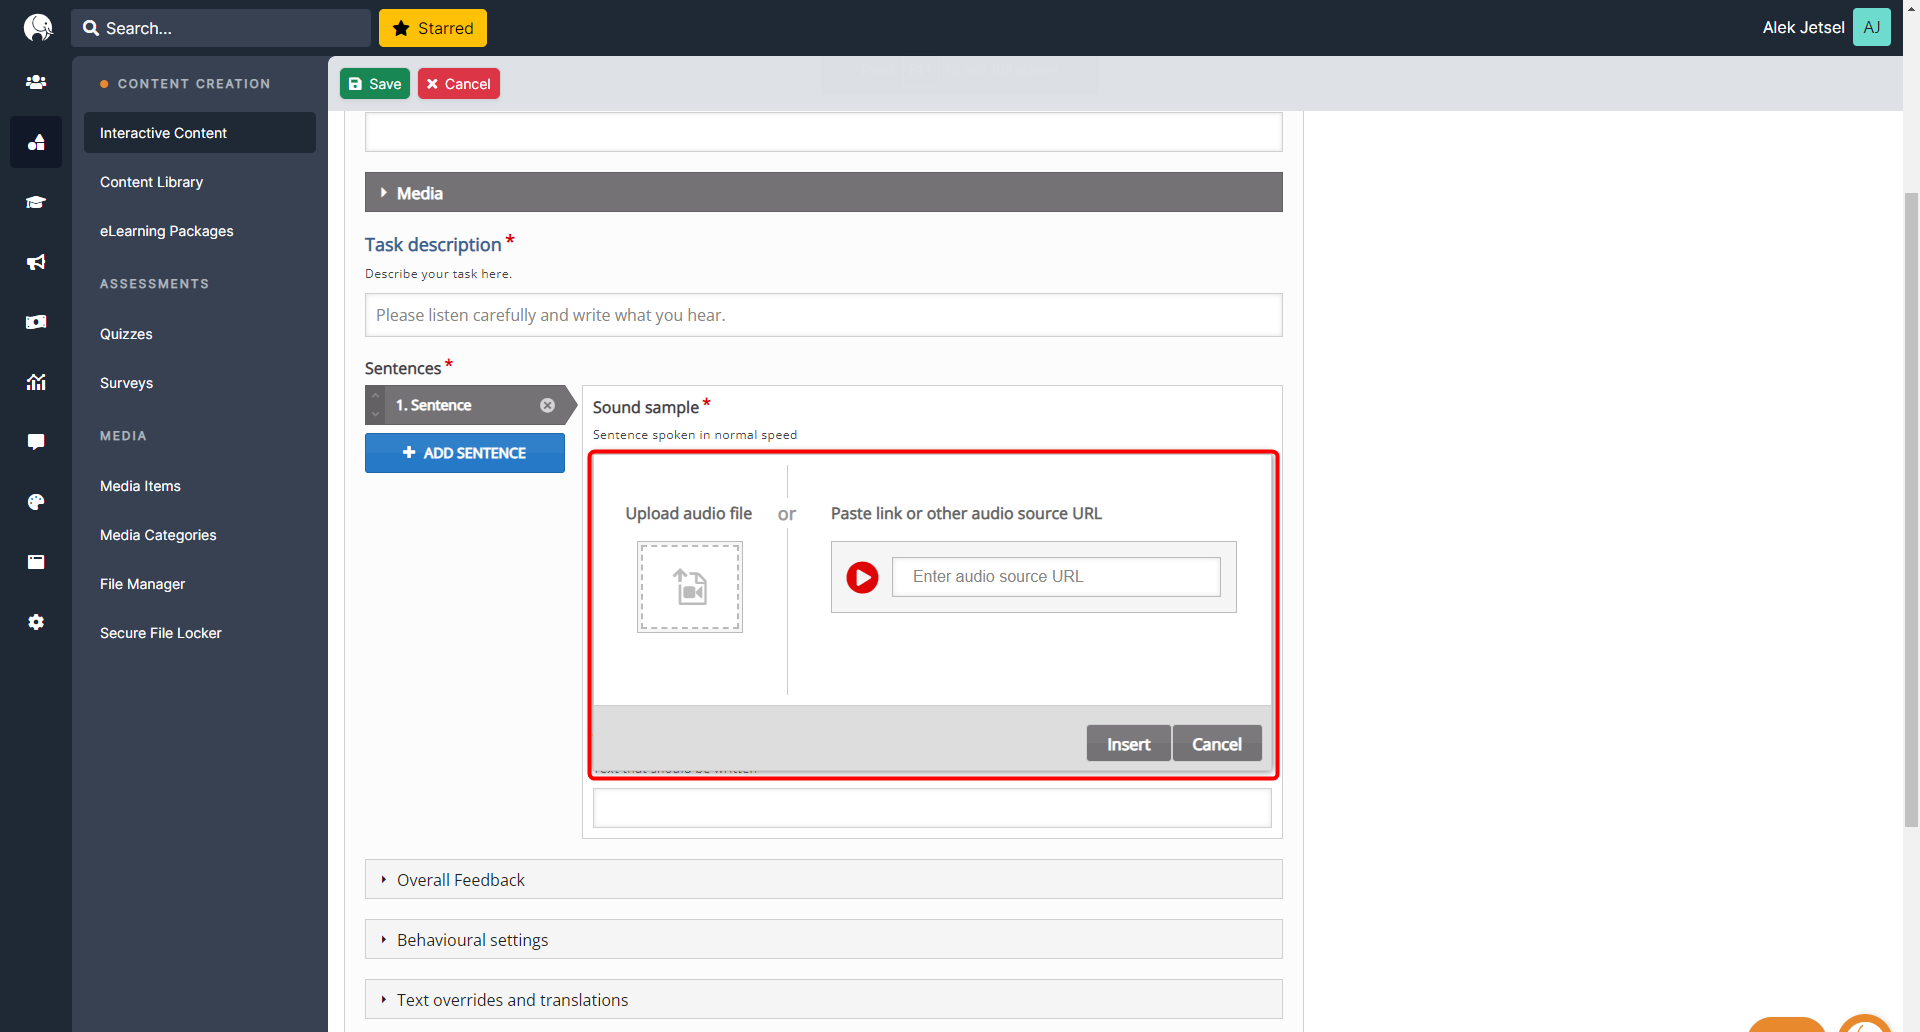Open Interactive Content menu item

pyautogui.click(x=200, y=133)
